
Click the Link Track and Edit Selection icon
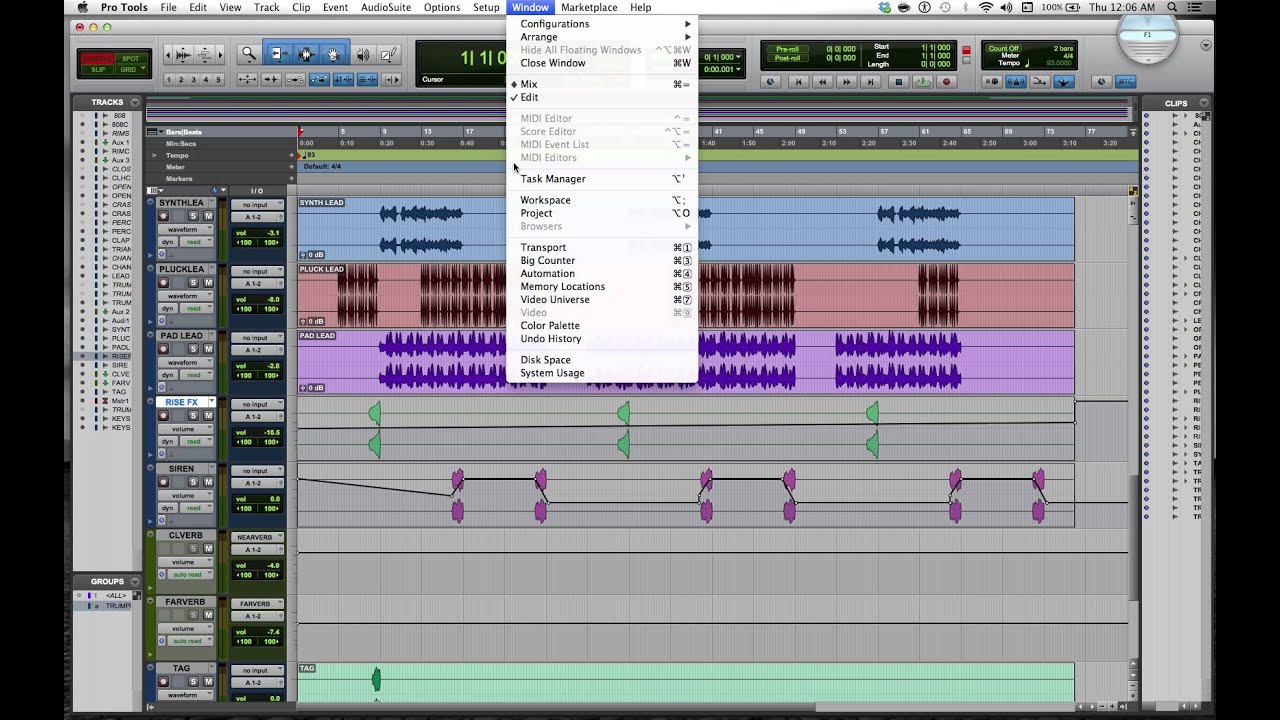pyautogui.click(x=367, y=79)
